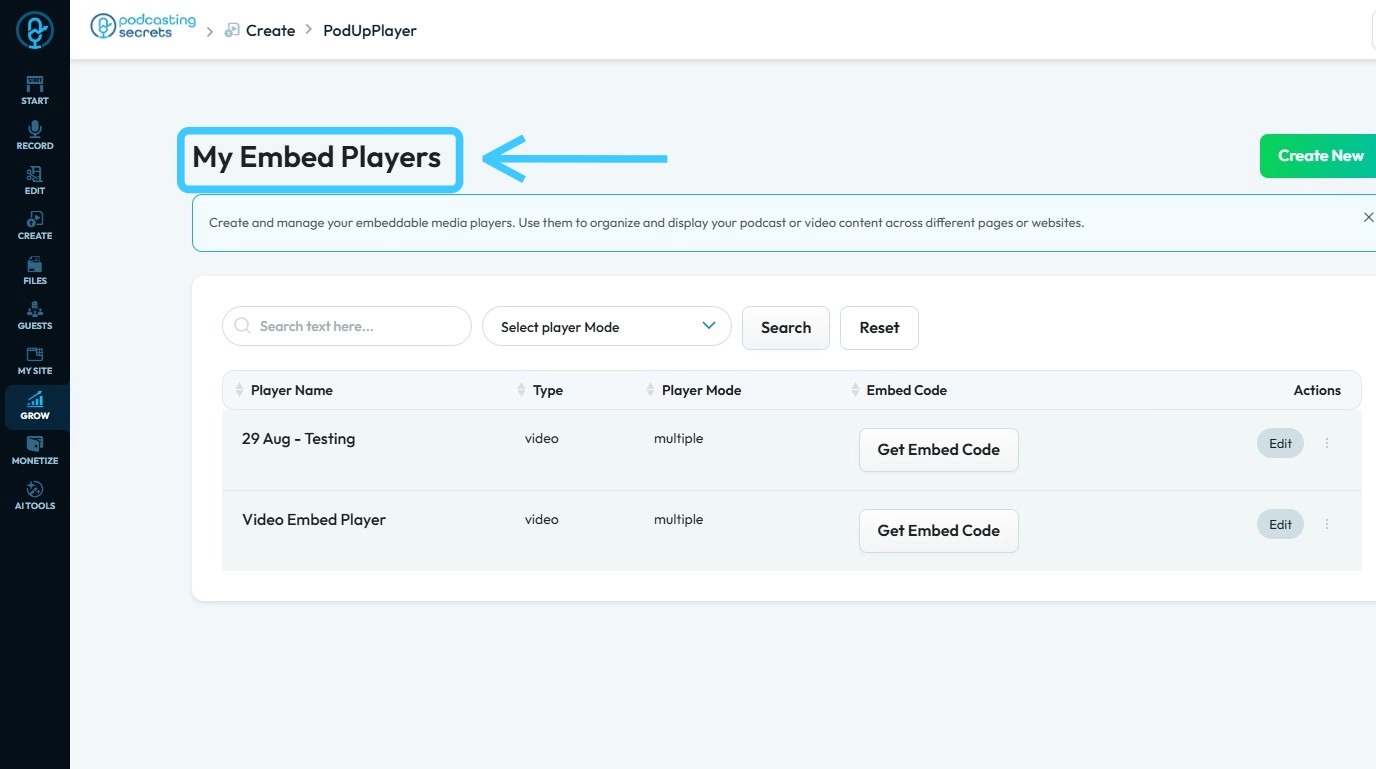Open more actions menu for Video Embed Player

point(1327,524)
